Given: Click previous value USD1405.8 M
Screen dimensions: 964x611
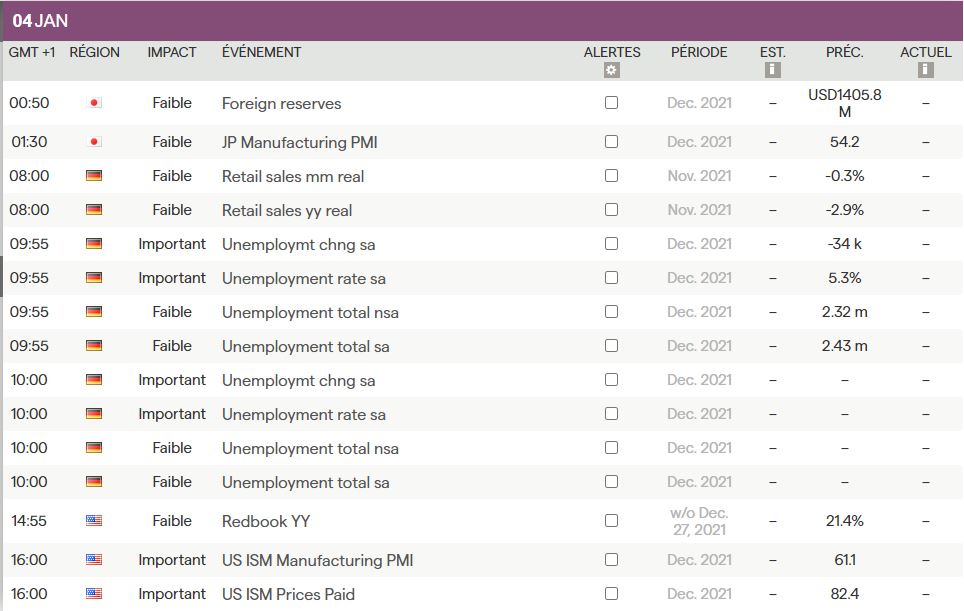Looking at the screenshot, I should tap(845, 103).
